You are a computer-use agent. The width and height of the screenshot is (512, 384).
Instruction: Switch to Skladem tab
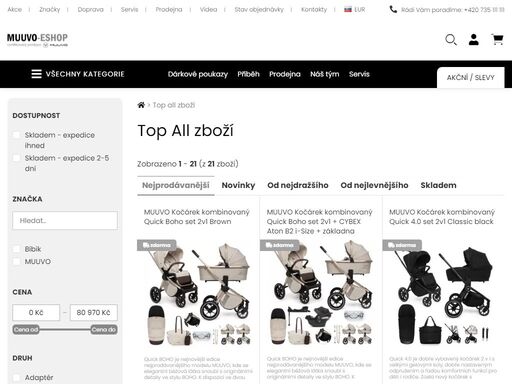point(438,185)
